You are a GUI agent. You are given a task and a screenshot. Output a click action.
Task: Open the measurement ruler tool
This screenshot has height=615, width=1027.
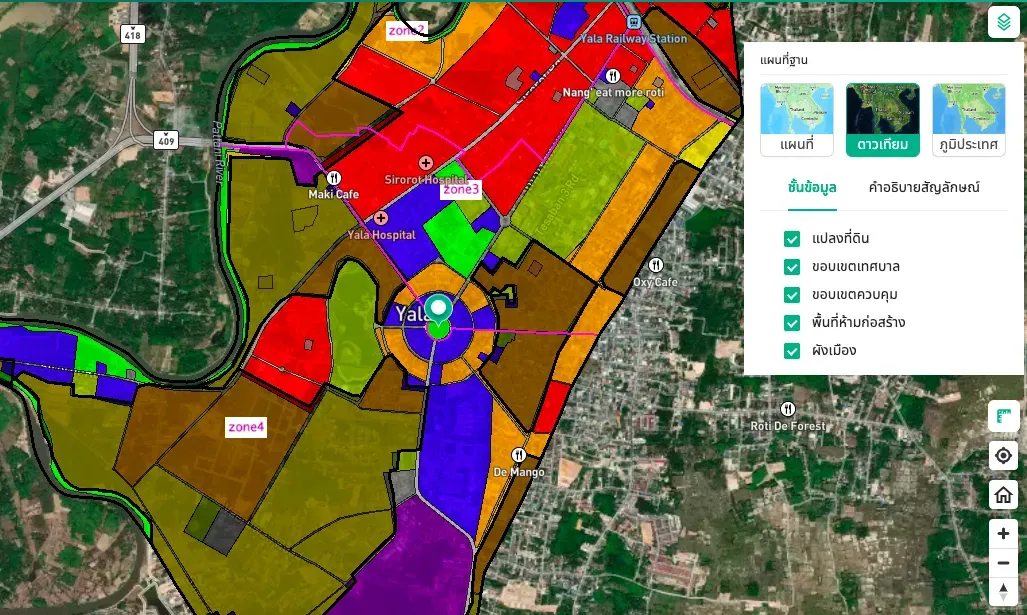(x=1003, y=416)
